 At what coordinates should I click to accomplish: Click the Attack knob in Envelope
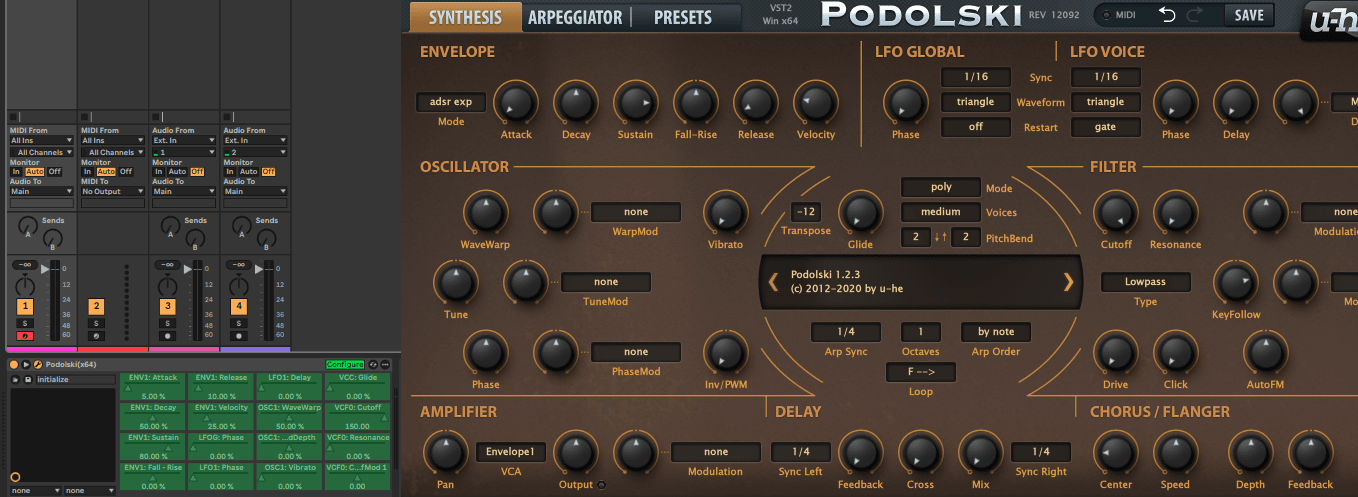point(516,102)
